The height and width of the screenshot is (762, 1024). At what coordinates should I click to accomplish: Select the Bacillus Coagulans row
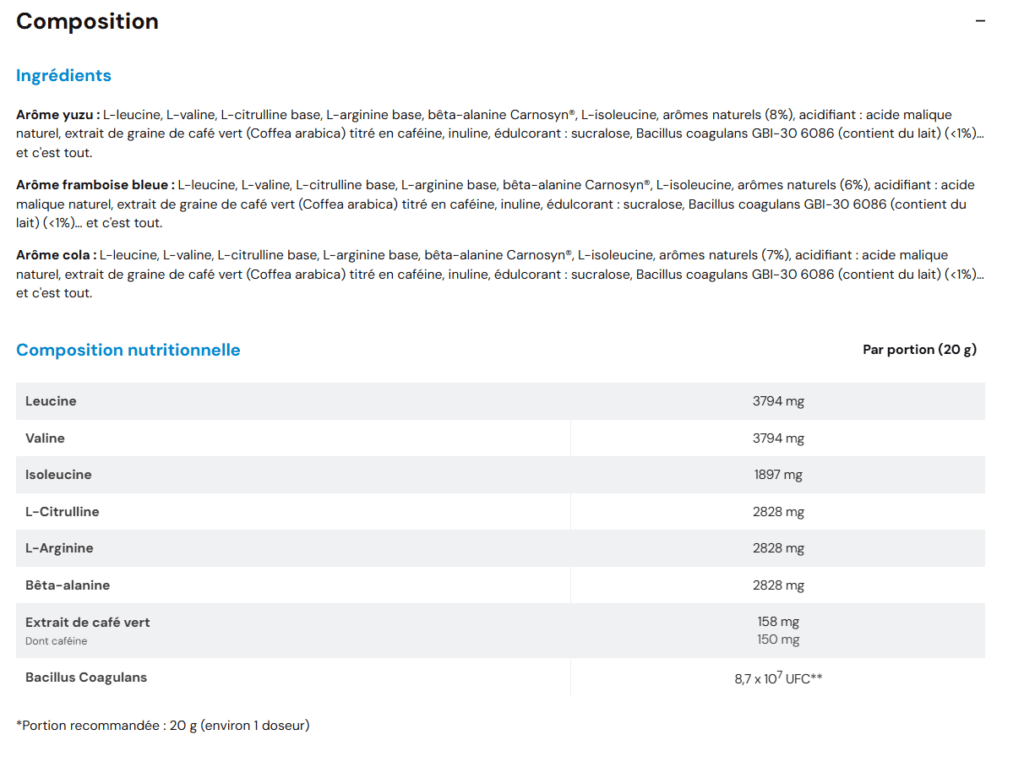pos(500,678)
